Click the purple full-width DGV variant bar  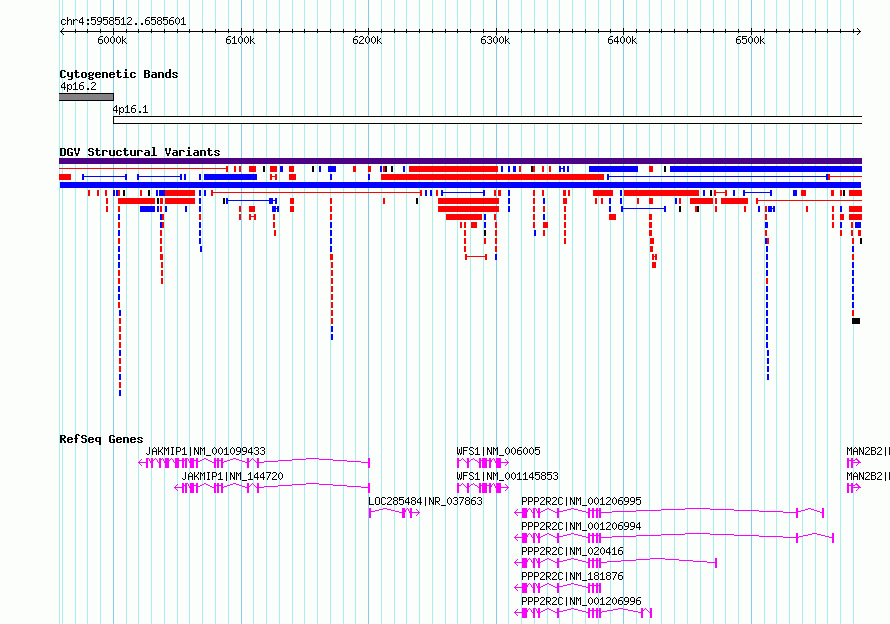[460, 161]
